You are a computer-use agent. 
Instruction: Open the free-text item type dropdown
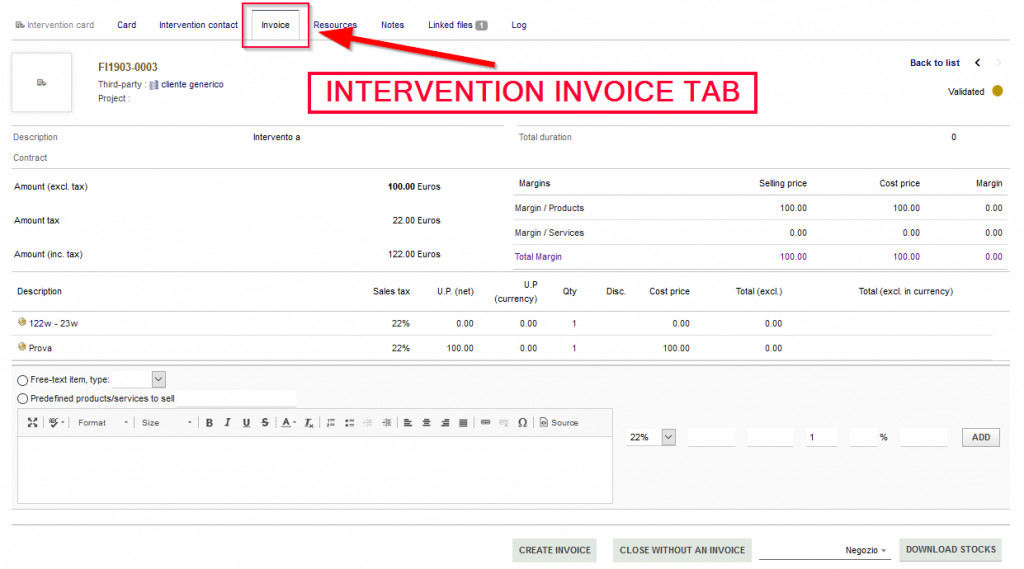click(x=158, y=379)
